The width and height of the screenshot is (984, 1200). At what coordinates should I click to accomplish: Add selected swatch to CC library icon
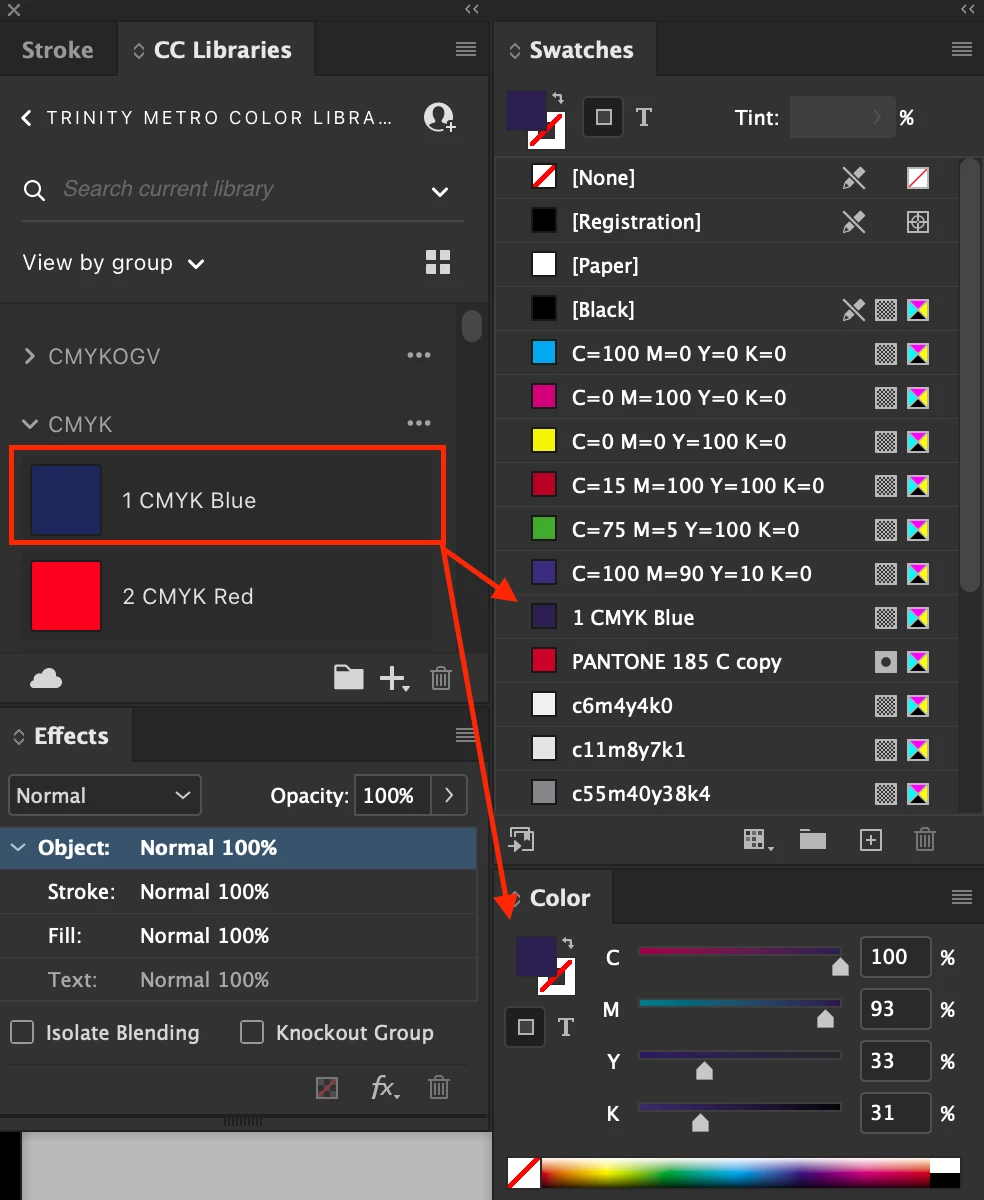click(x=522, y=839)
